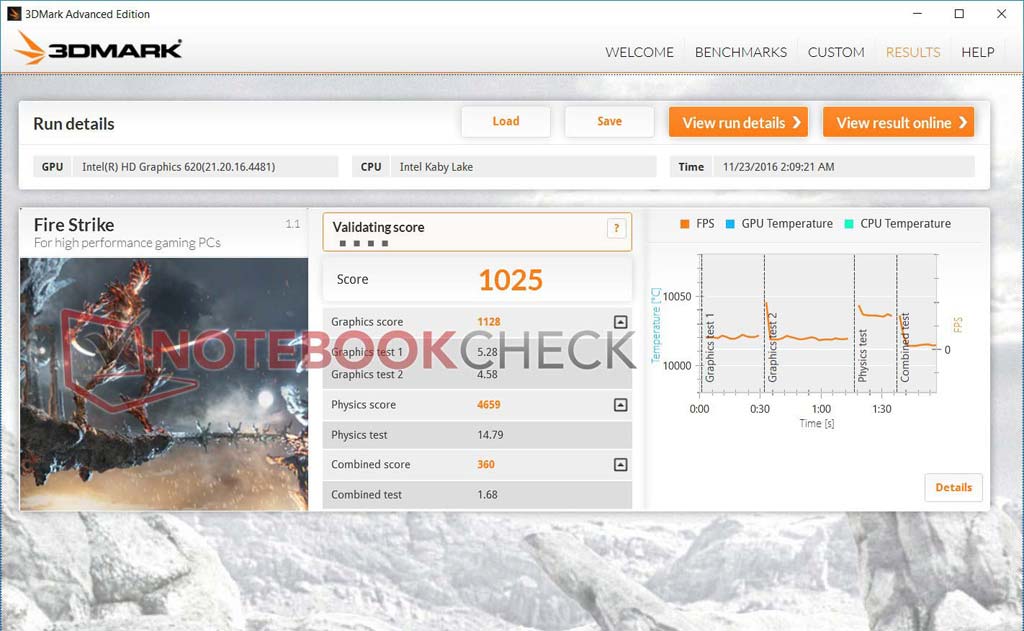Screen dimensions: 1024x631
Task: Collapse the Combined score section
Action: coord(620,465)
